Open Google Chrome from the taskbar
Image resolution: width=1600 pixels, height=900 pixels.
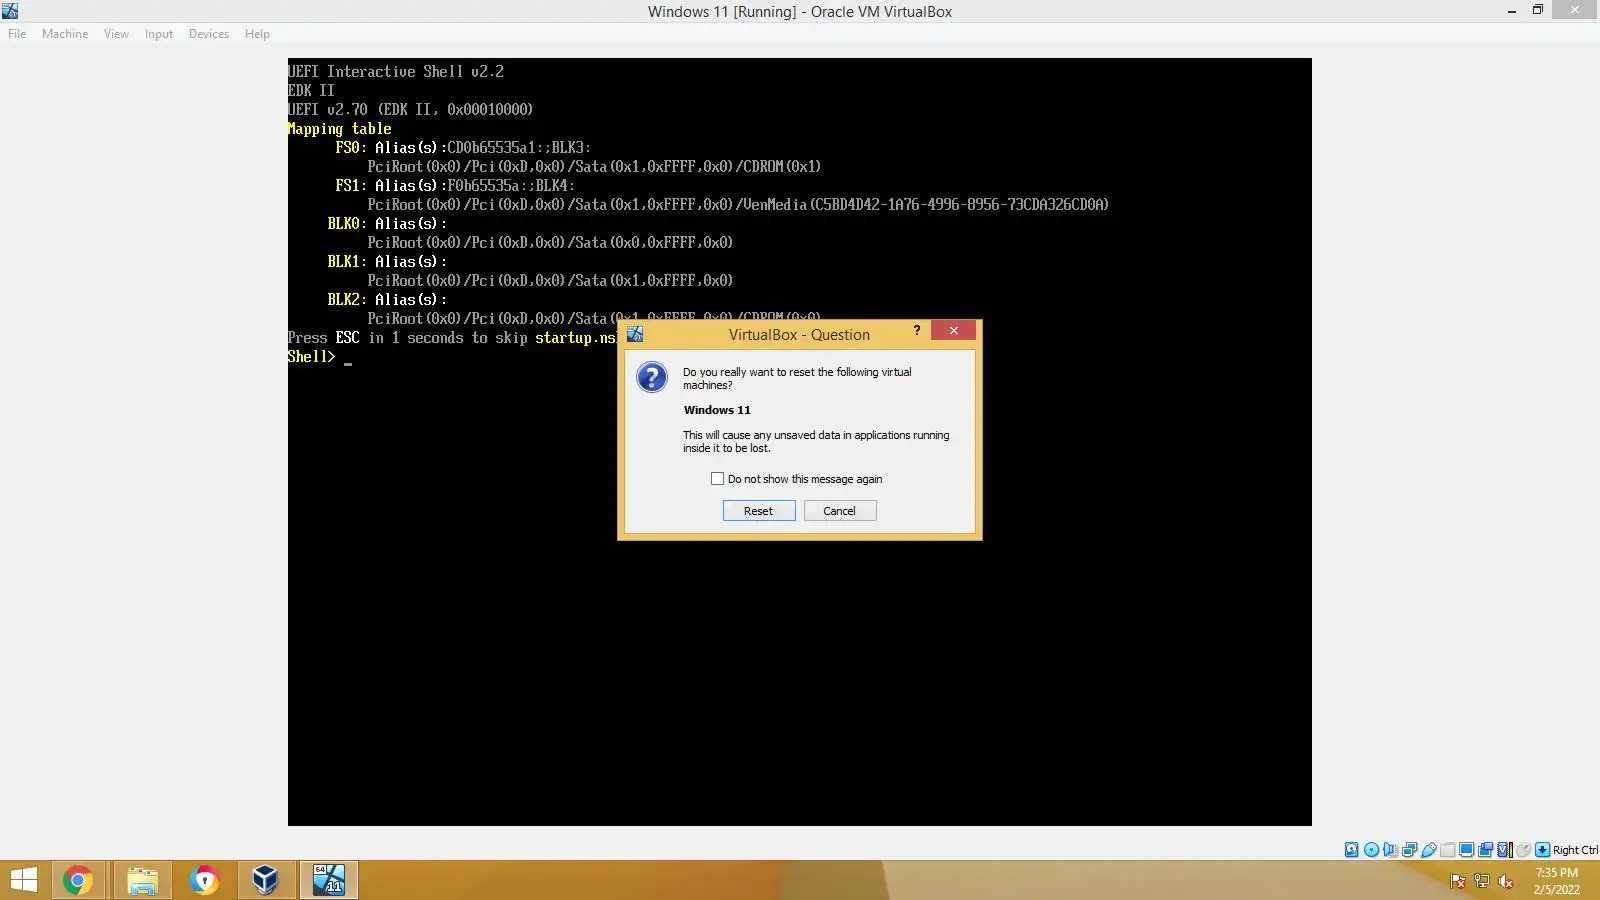(x=78, y=880)
